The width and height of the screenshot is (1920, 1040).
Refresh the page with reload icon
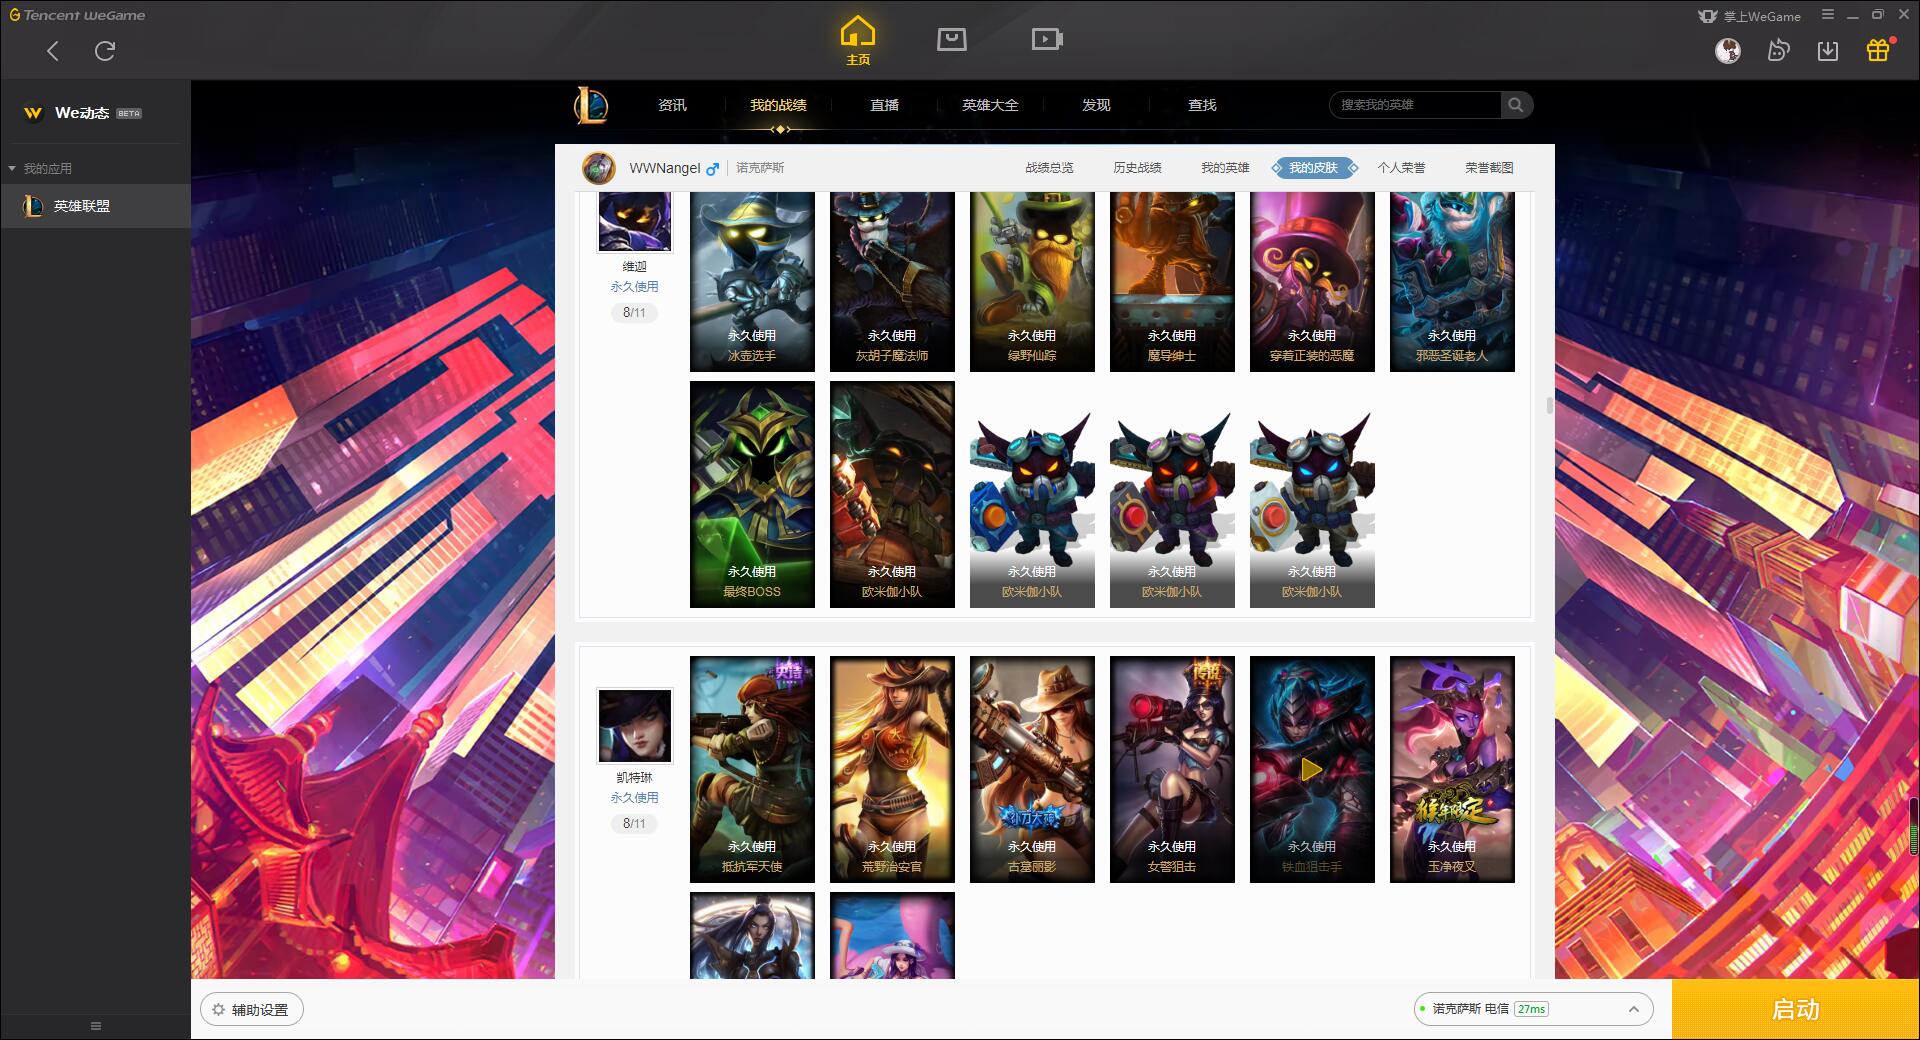pos(105,51)
